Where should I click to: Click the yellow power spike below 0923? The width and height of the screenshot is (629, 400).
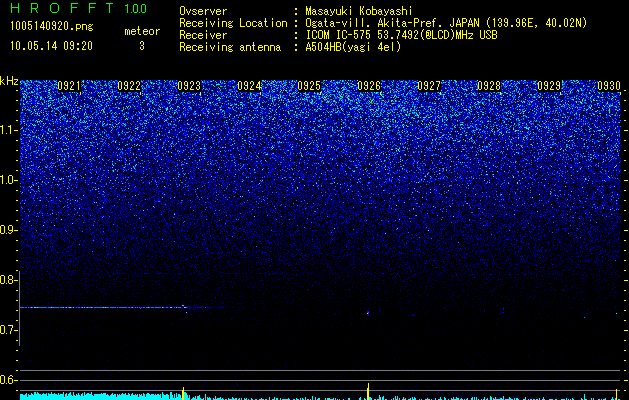tap(183, 393)
